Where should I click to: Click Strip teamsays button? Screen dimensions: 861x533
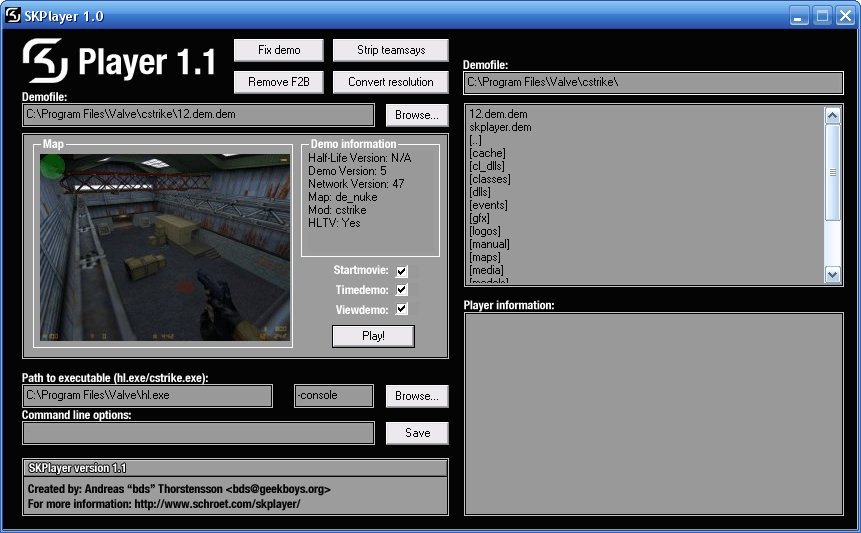(x=391, y=51)
